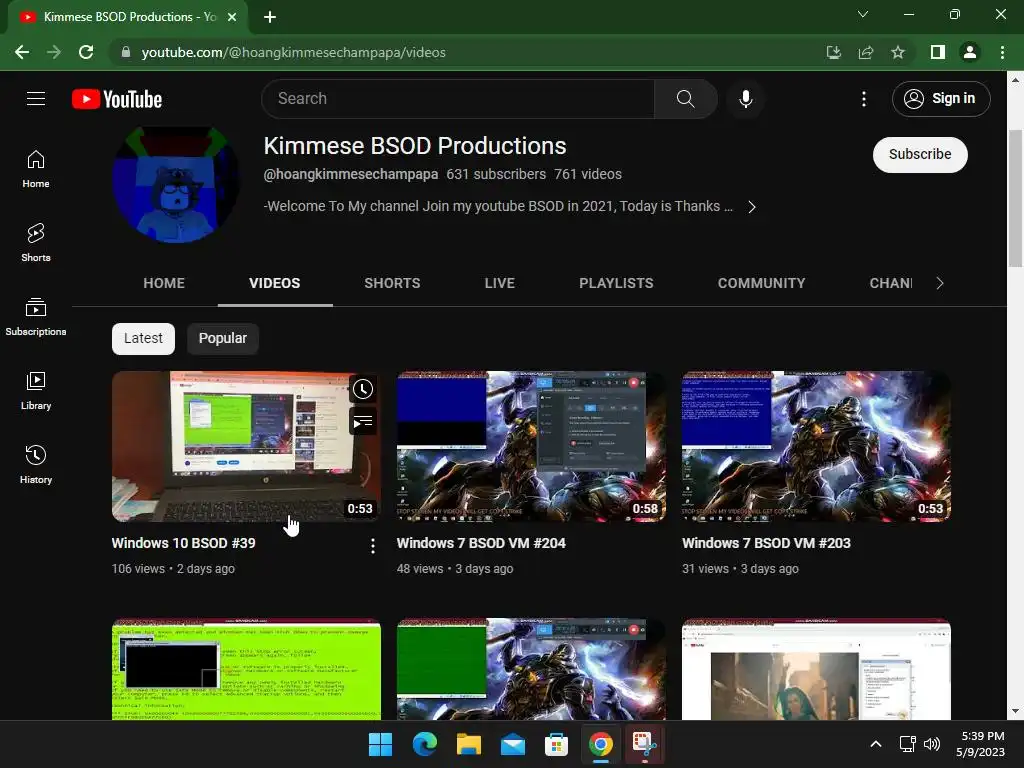Open Windows 7 BSOD VM #204 title
Screen dimensions: 1024x768
click(x=481, y=543)
